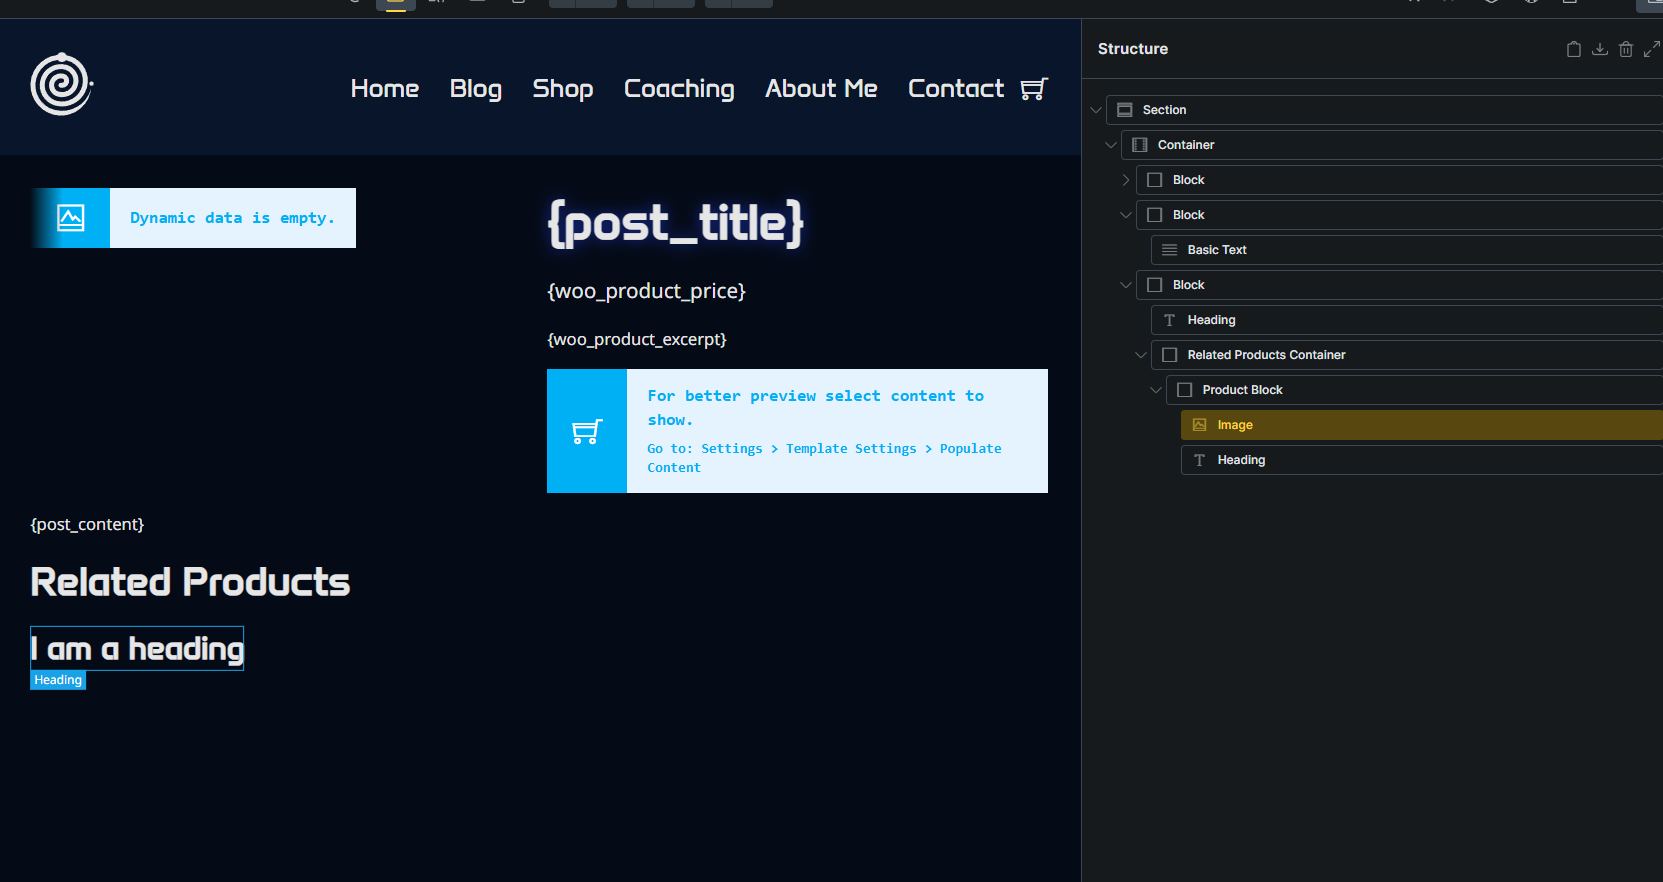Select the Basic Text element in Structure
The width and height of the screenshot is (1663, 882).
pos(1216,250)
